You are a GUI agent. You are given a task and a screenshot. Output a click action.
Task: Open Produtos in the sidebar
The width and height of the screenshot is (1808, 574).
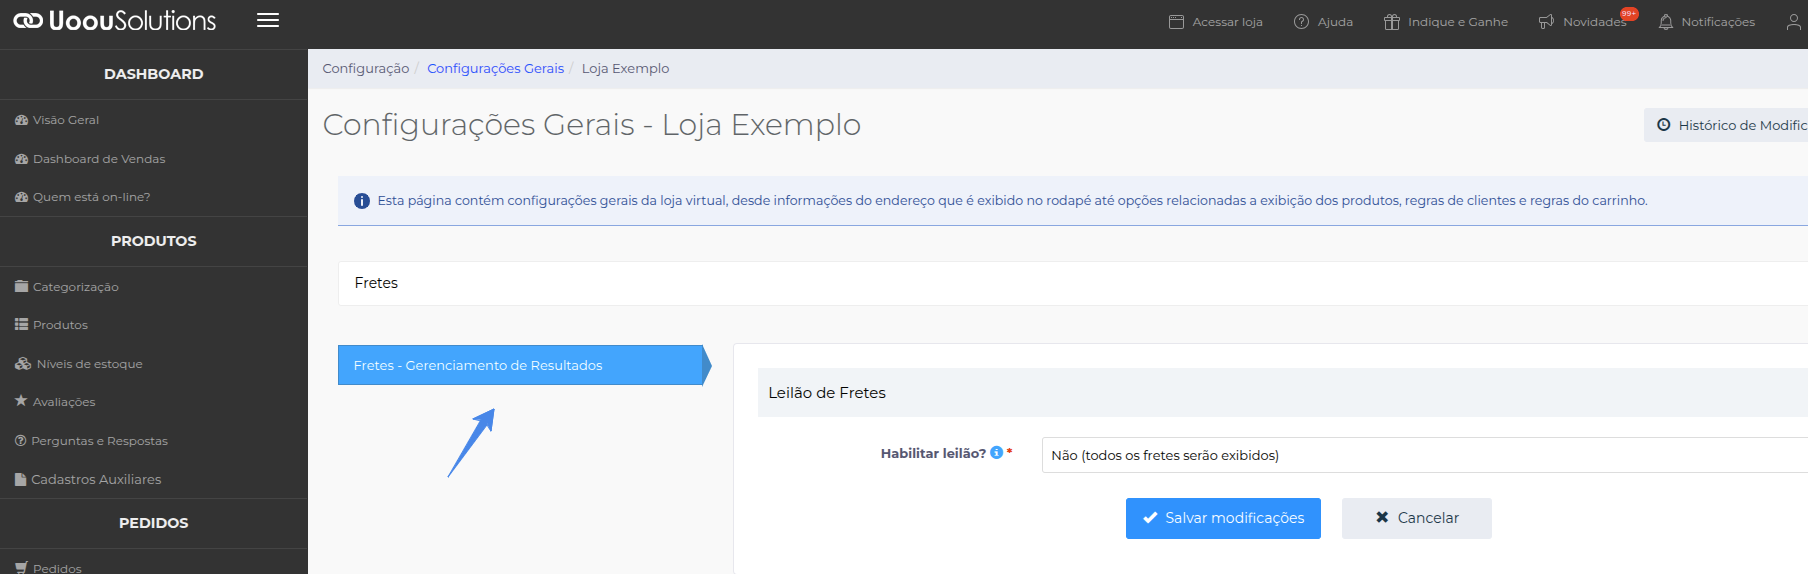click(x=60, y=325)
